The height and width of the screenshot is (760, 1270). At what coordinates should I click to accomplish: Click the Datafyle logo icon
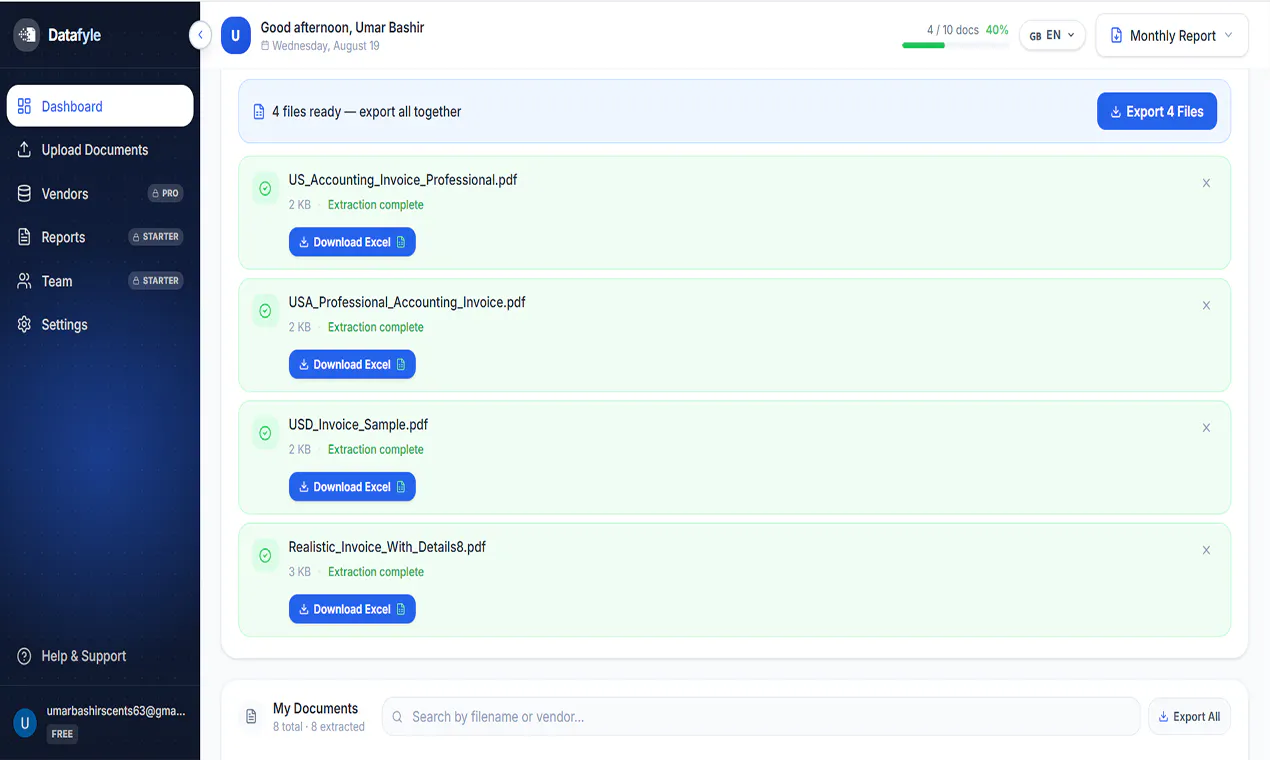[x=26, y=35]
